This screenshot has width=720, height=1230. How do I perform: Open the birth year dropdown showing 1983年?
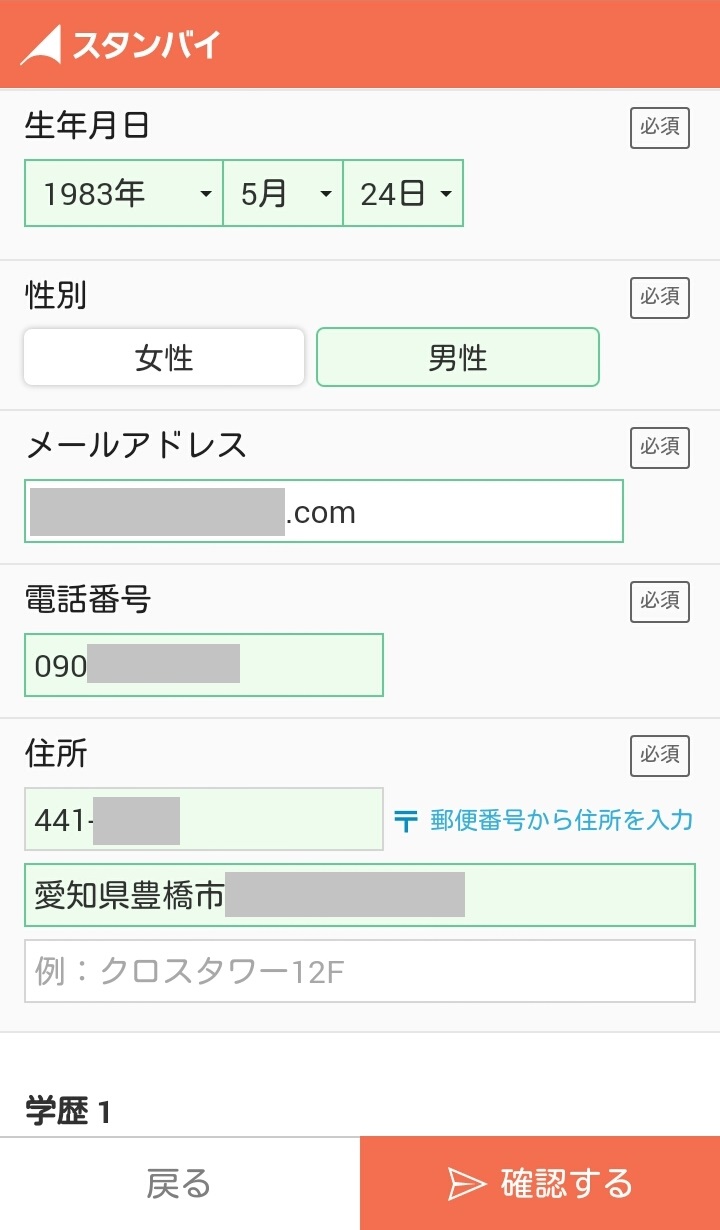123,193
